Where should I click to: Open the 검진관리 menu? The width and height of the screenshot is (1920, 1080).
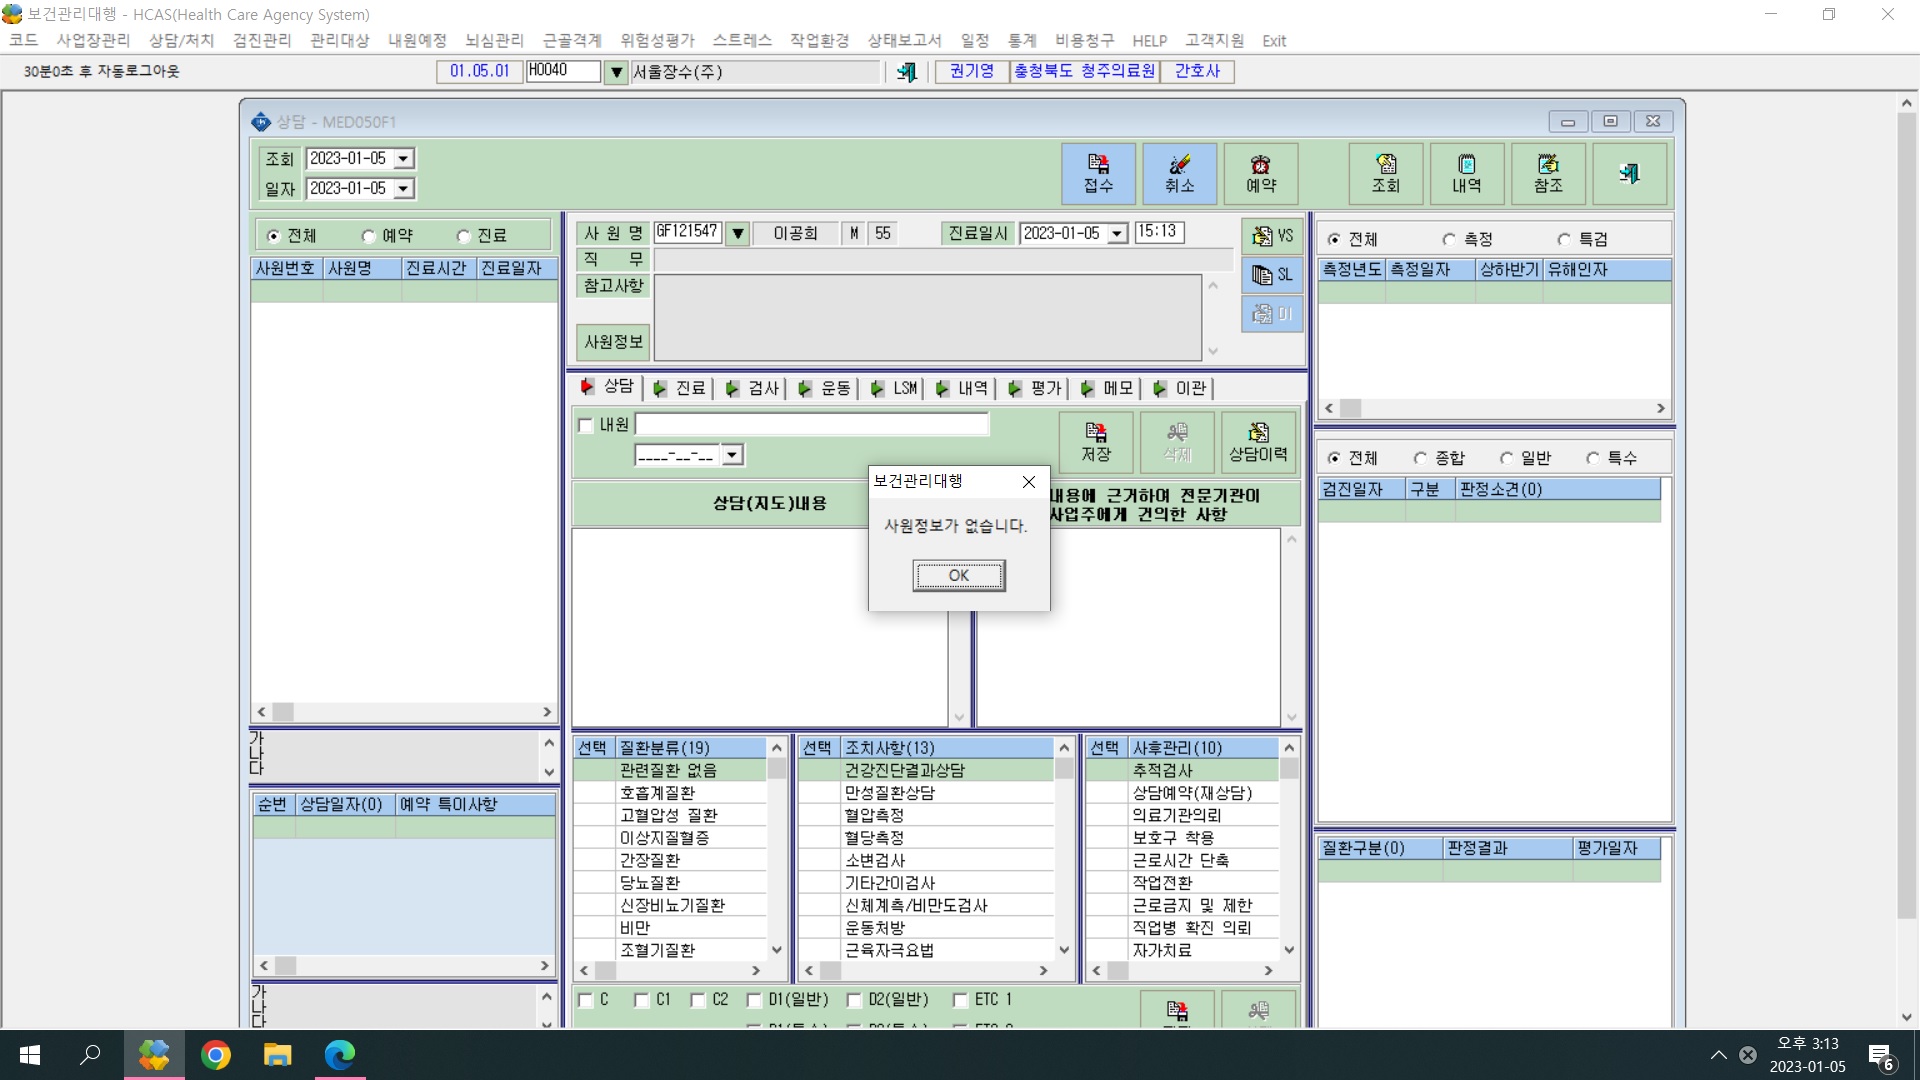coord(262,40)
